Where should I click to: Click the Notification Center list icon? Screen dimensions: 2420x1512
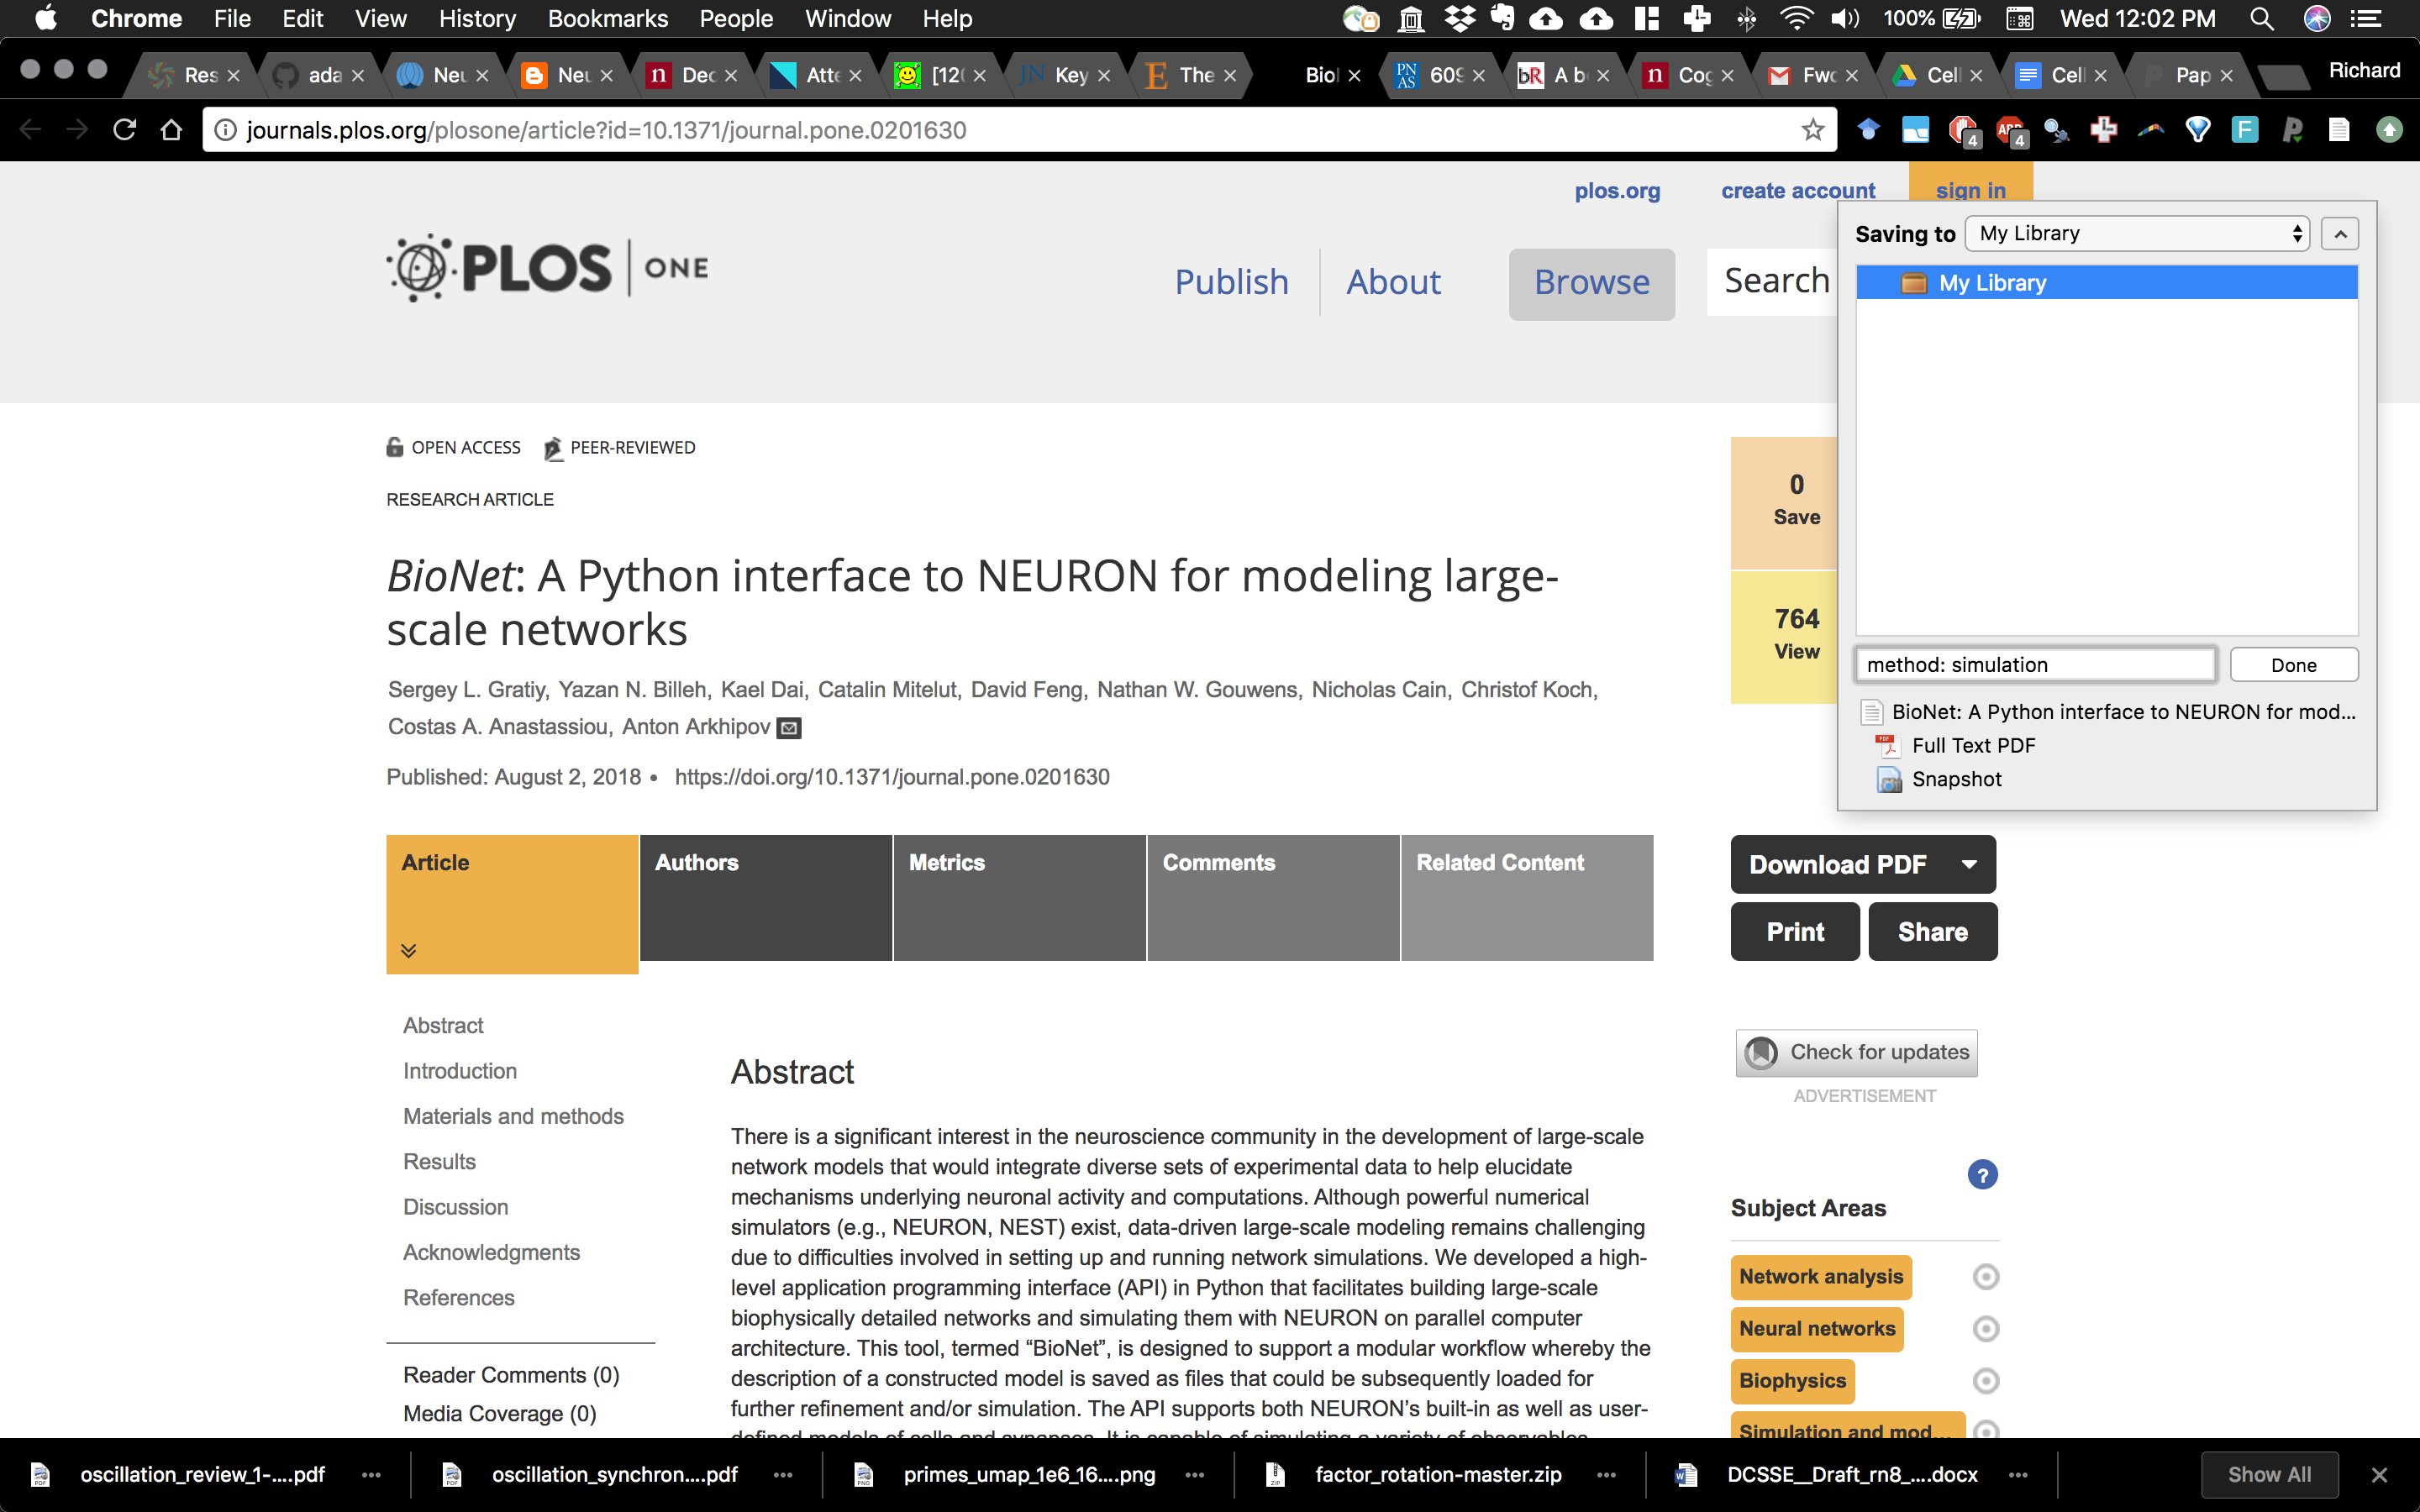pyautogui.click(x=2365, y=19)
